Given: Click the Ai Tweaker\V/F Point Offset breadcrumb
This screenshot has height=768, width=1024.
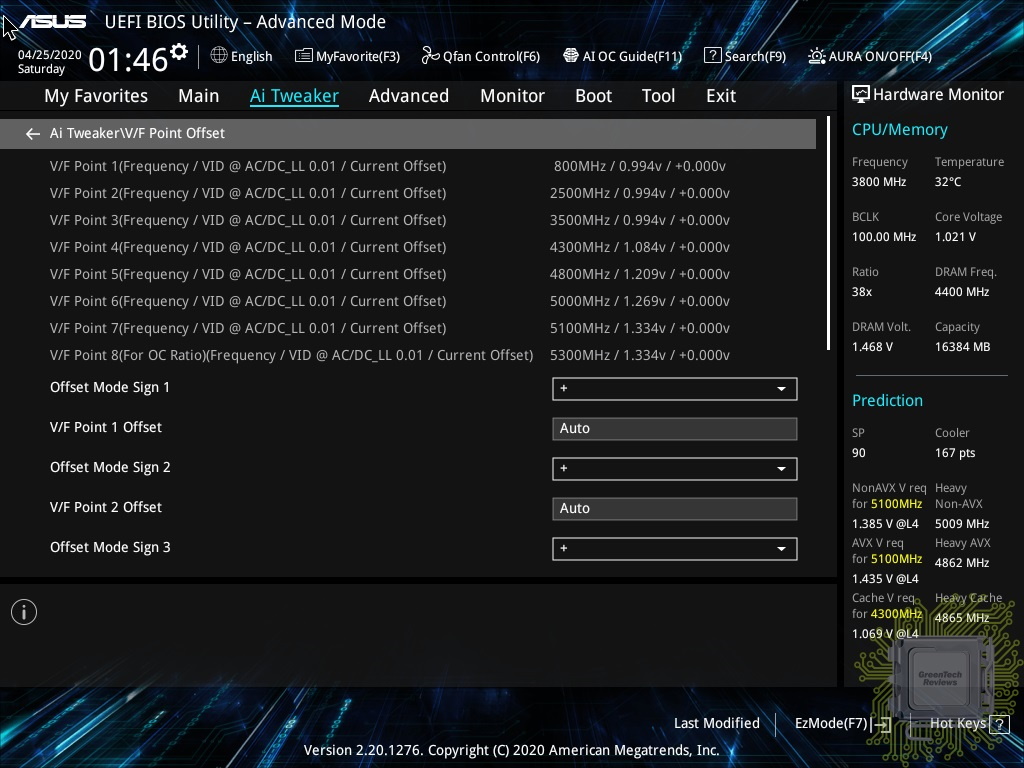Looking at the screenshot, I should click(x=137, y=133).
